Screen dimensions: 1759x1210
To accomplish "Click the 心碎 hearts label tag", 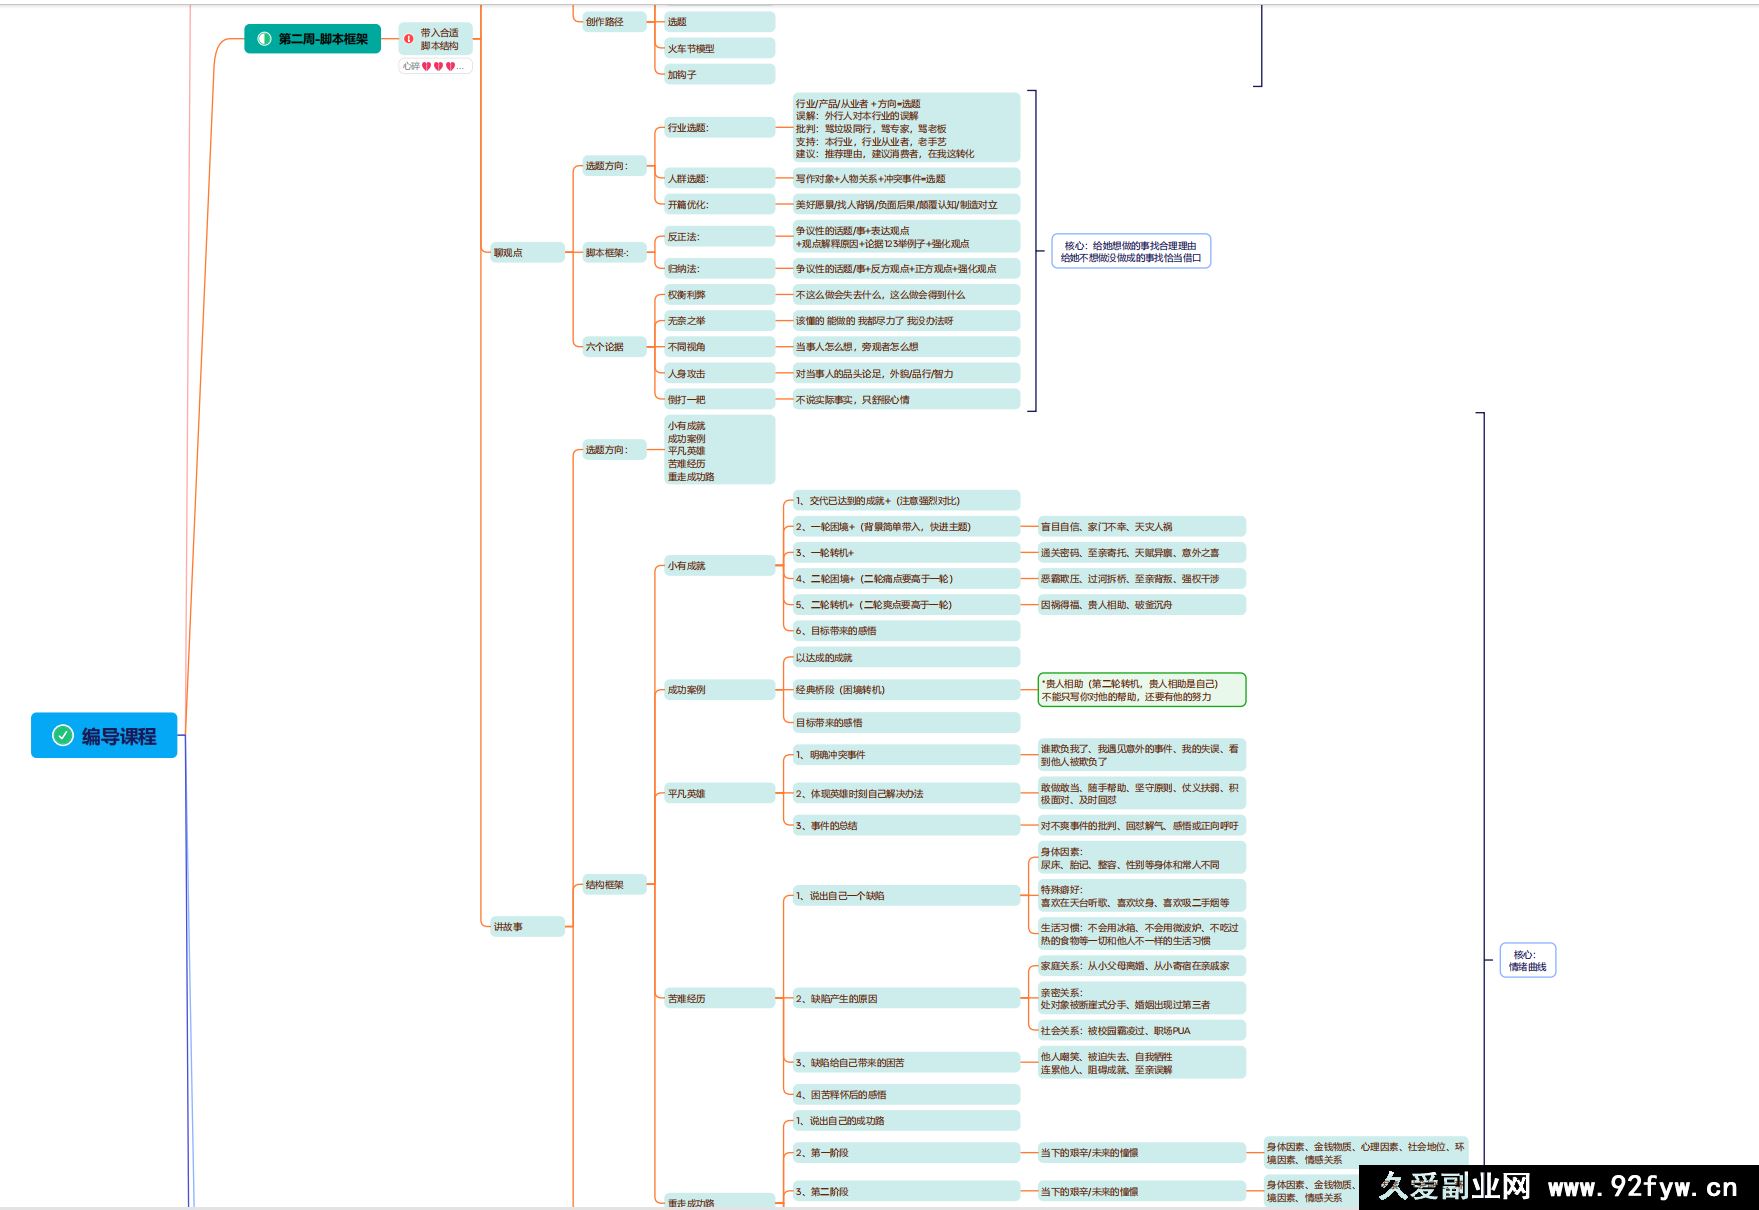I will (x=434, y=67).
